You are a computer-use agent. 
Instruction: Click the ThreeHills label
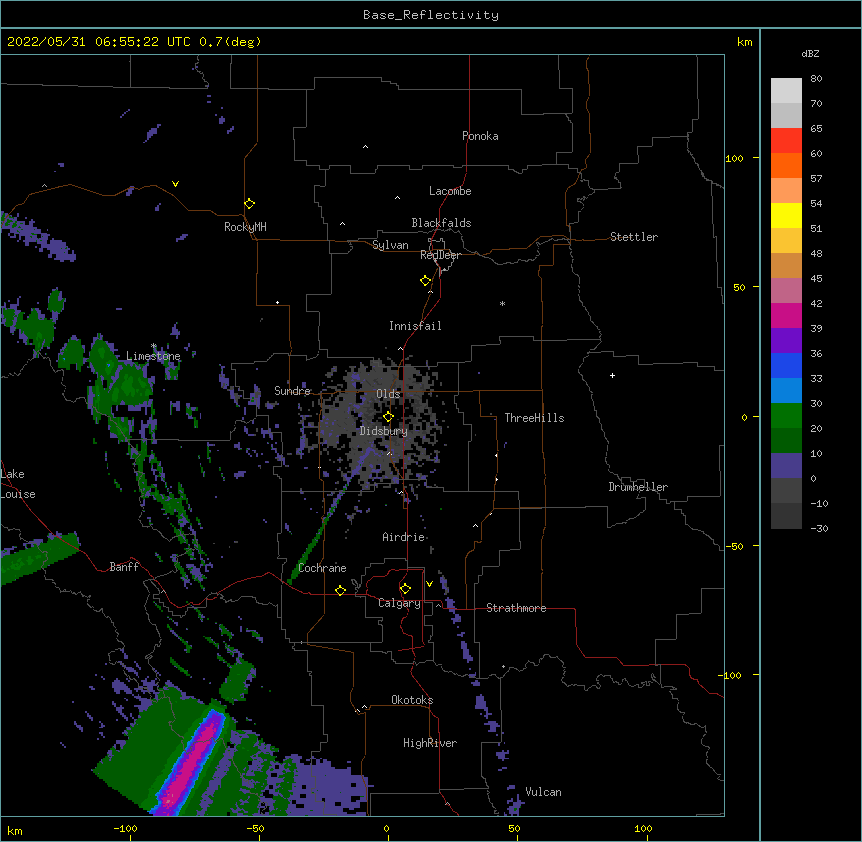click(x=534, y=418)
